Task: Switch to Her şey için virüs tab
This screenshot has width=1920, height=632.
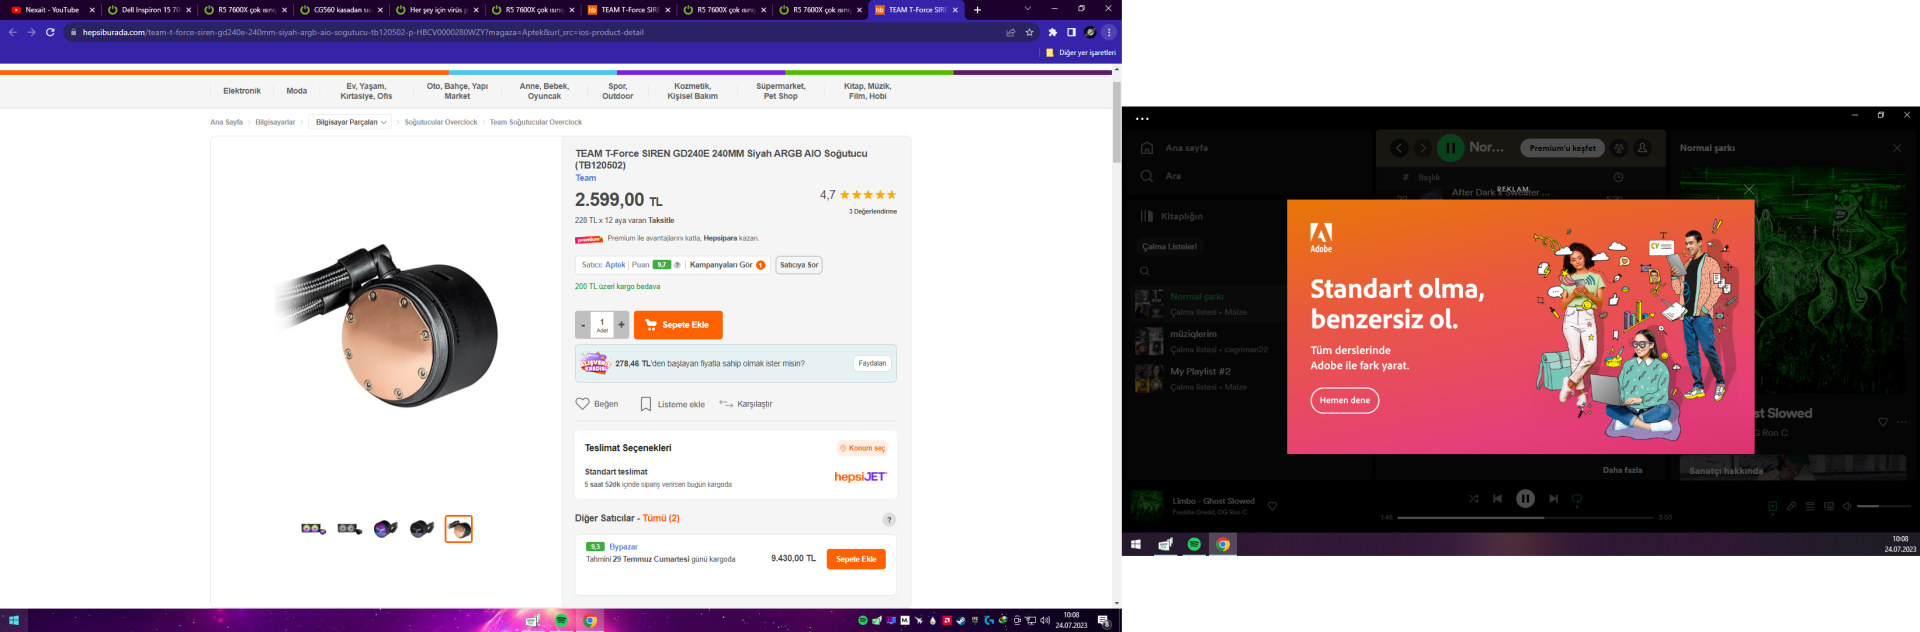Action: (434, 10)
